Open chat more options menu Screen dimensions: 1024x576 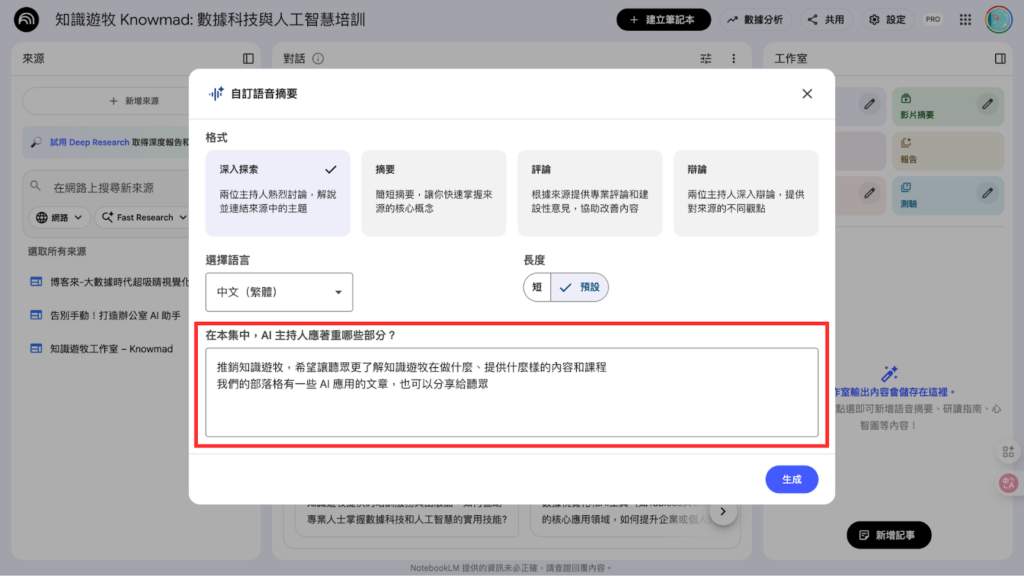point(733,59)
